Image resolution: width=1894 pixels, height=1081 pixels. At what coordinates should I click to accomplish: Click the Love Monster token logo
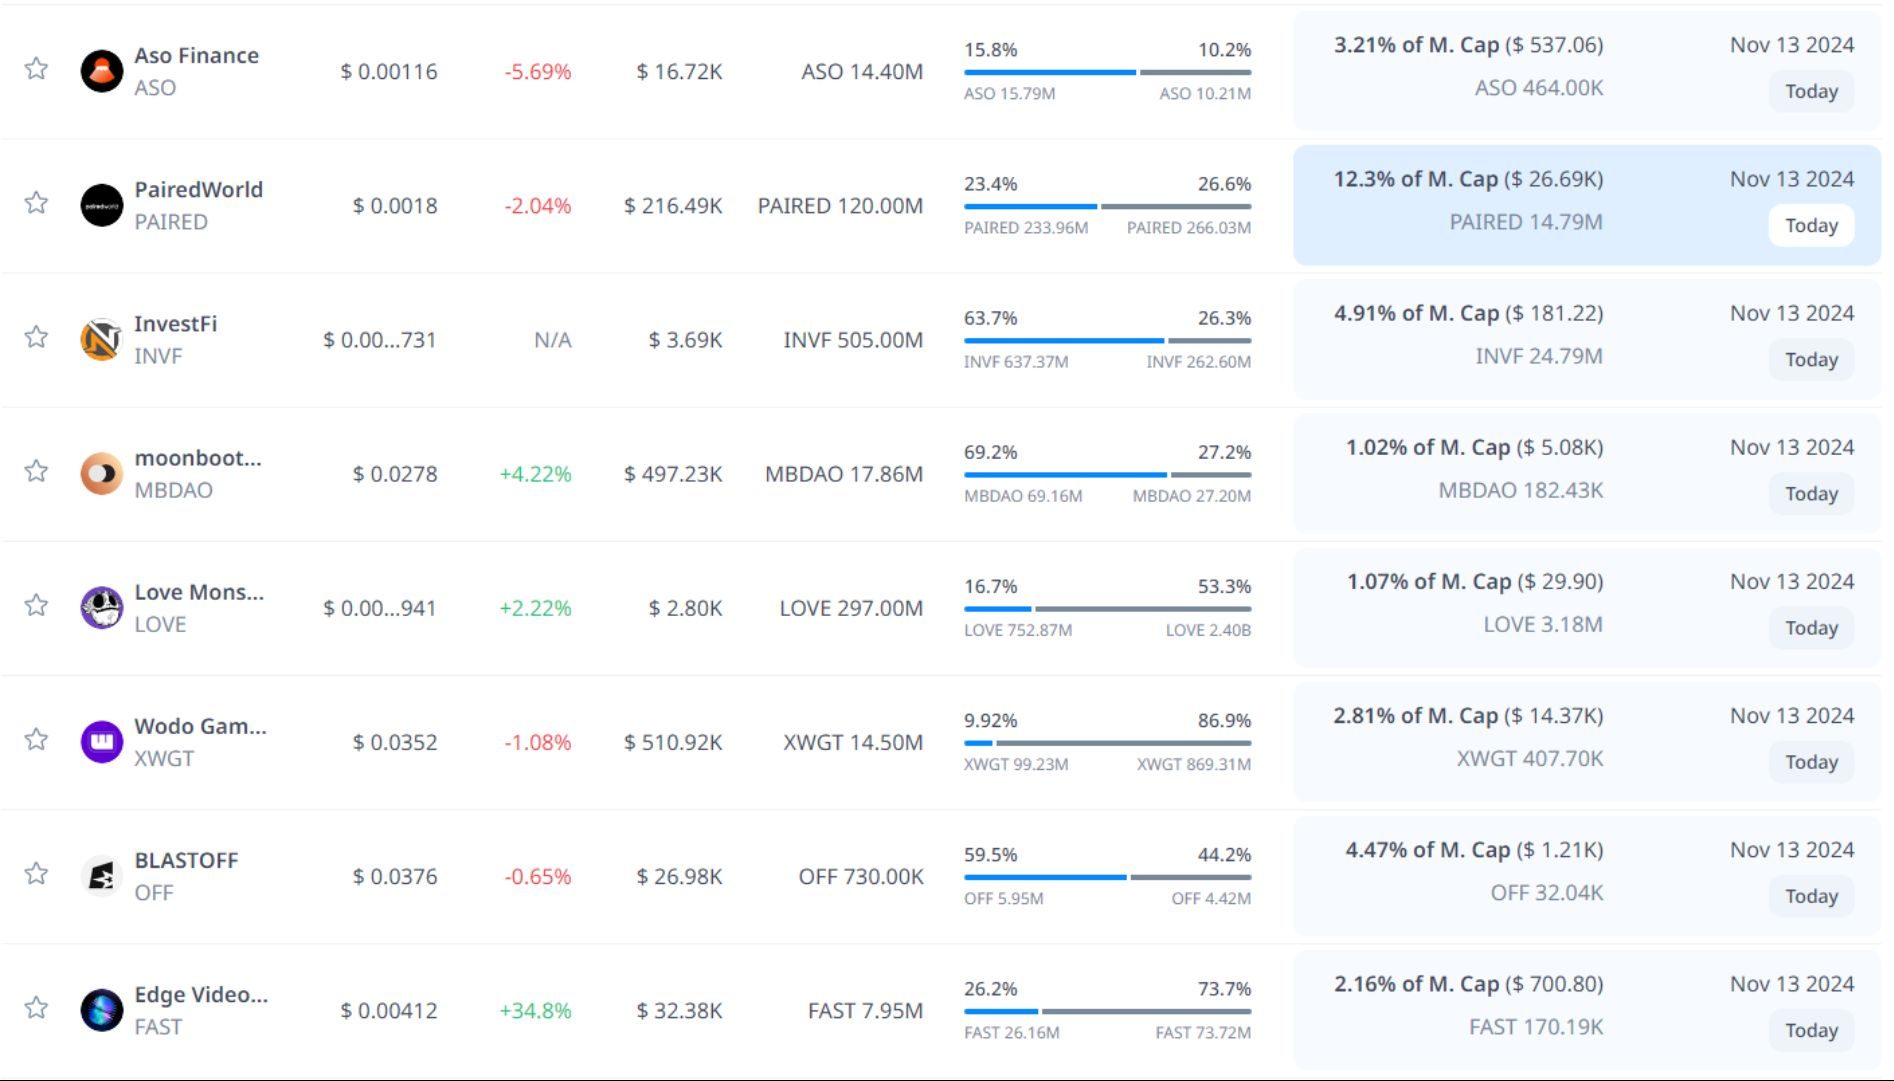click(x=101, y=607)
